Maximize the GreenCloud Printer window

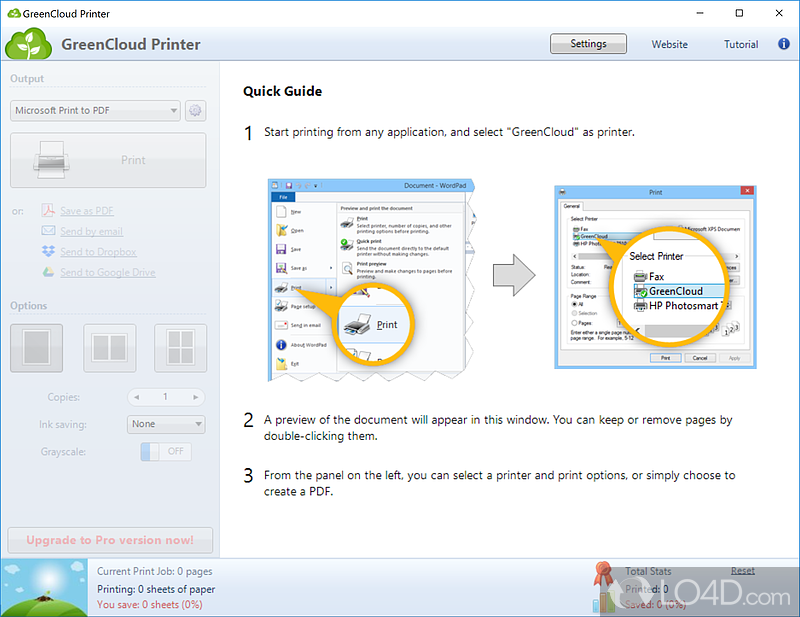tap(739, 13)
